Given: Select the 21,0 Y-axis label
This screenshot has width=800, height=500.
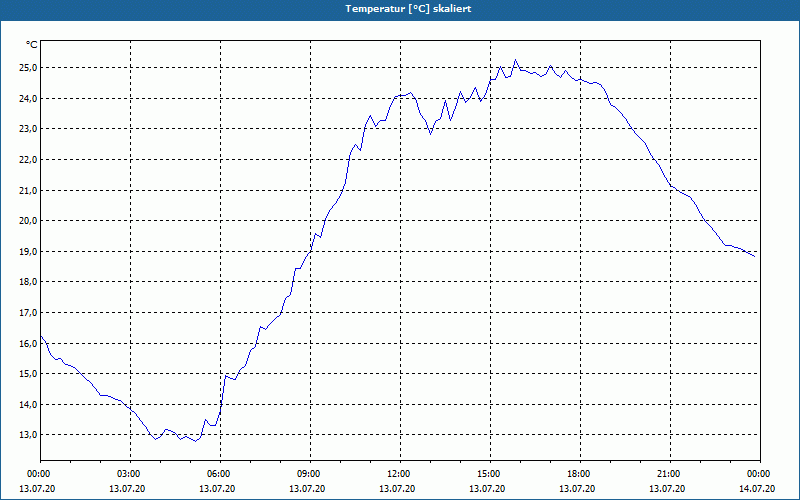Looking at the screenshot, I should point(28,190).
